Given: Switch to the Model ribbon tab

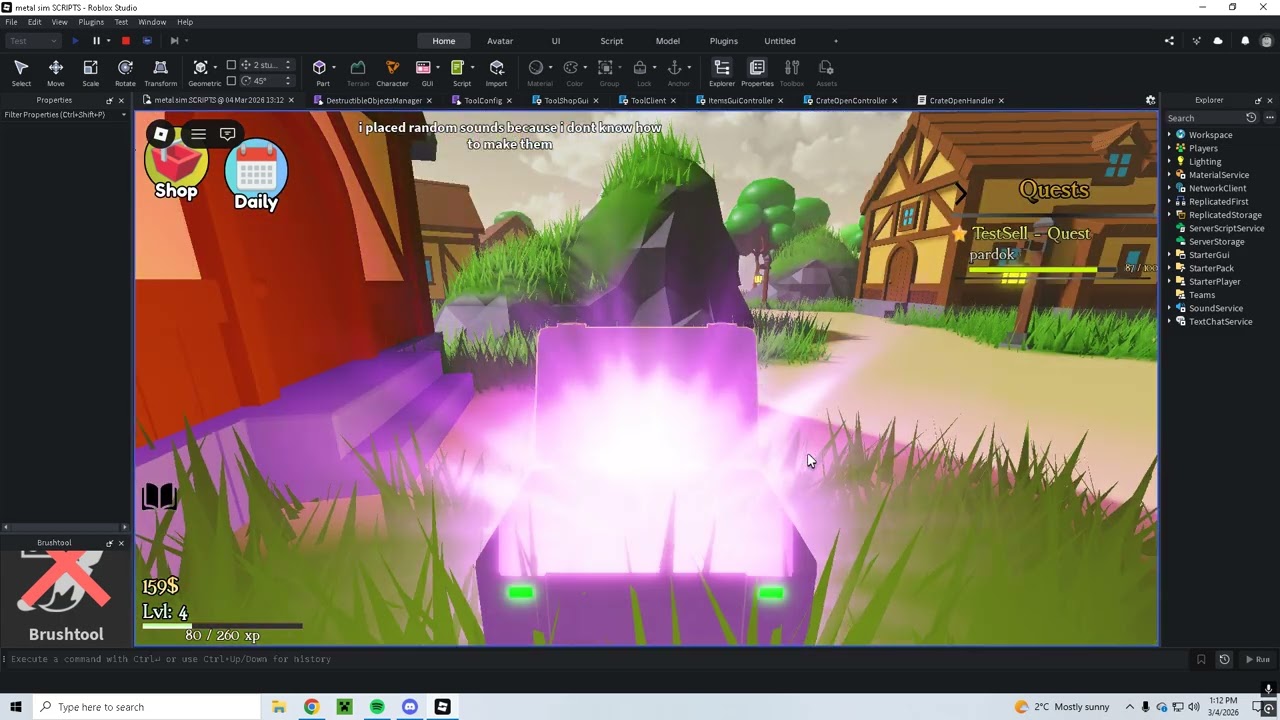Looking at the screenshot, I should [x=668, y=41].
